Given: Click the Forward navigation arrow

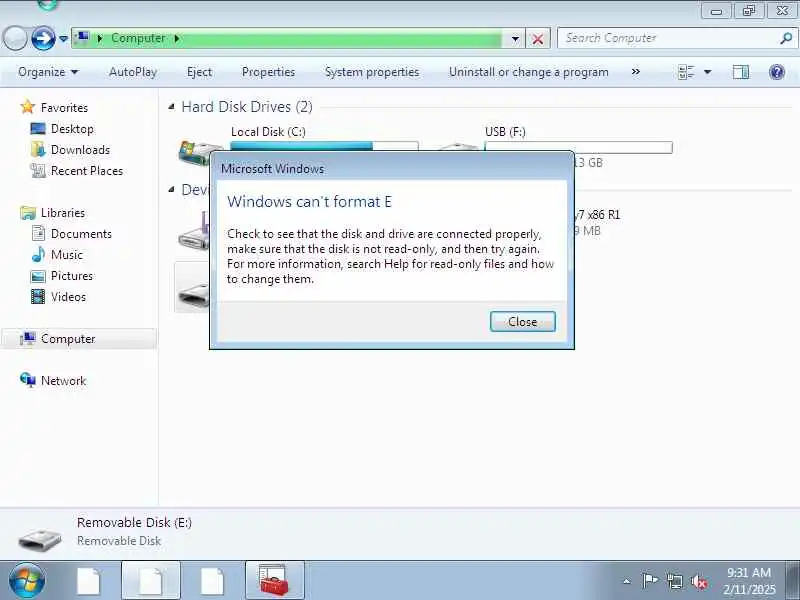Looking at the screenshot, I should [x=43, y=38].
